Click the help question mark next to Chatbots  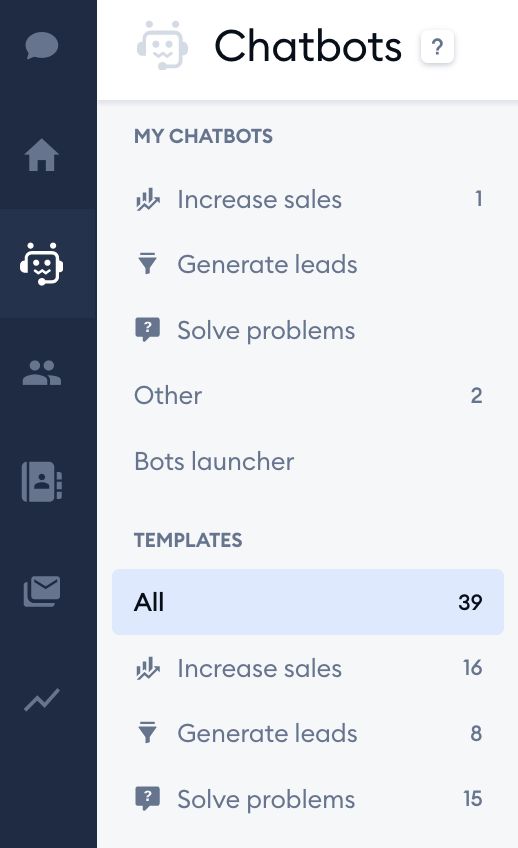tap(437, 47)
